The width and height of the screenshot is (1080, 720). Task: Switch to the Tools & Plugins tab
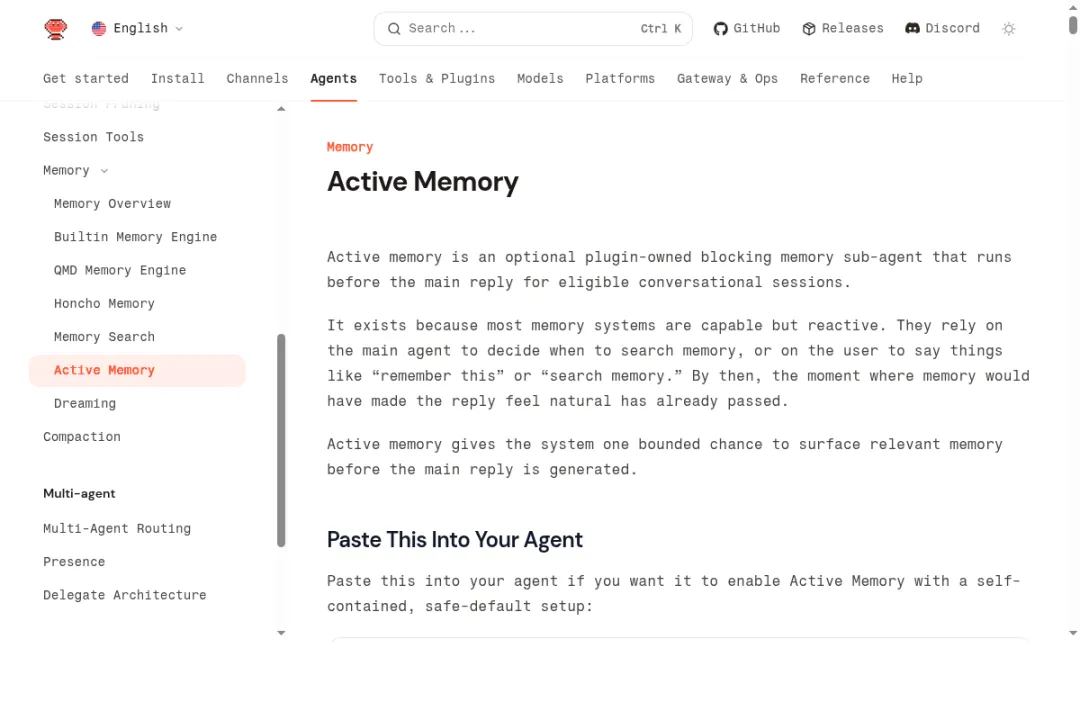pos(436,78)
